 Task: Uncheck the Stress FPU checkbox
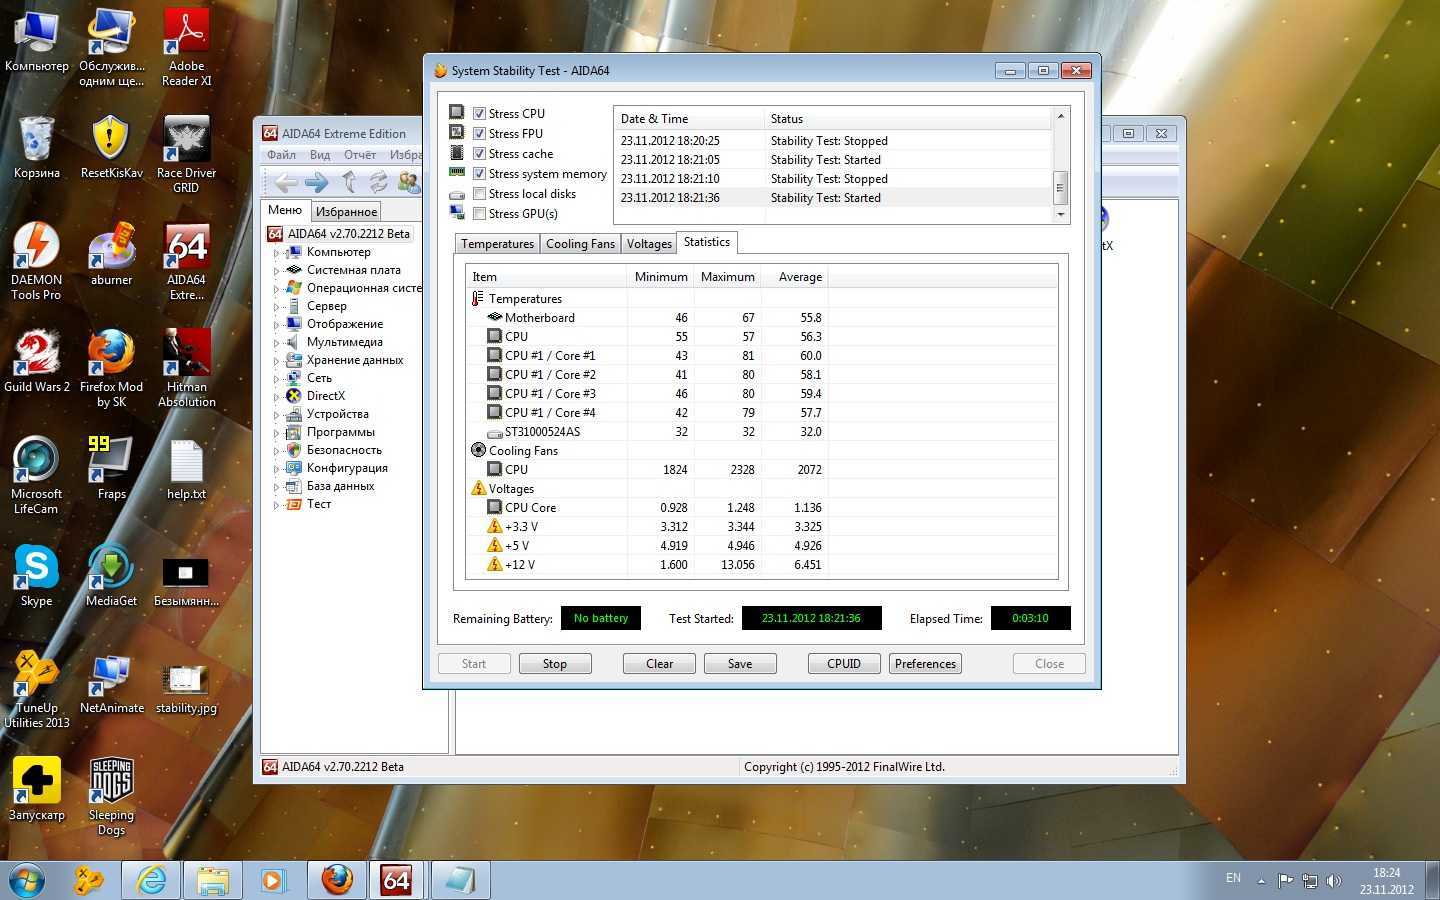click(480, 133)
